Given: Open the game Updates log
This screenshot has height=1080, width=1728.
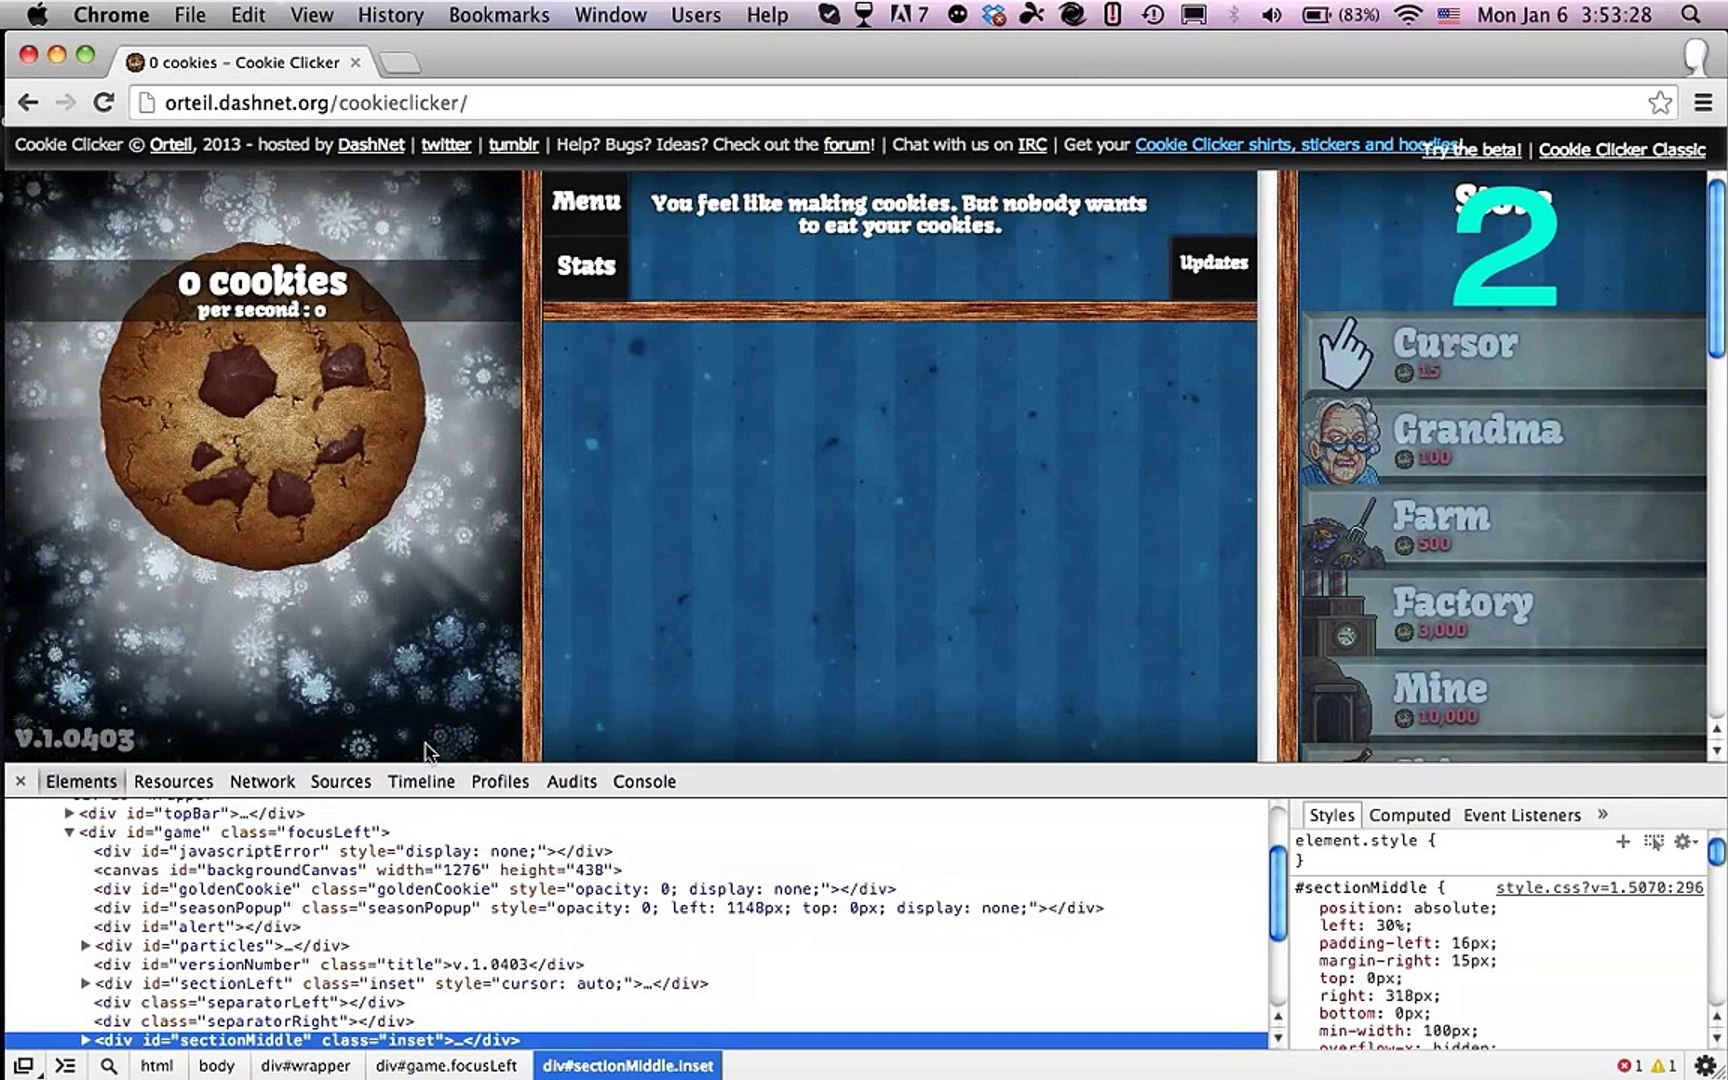Looking at the screenshot, I should [1213, 263].
